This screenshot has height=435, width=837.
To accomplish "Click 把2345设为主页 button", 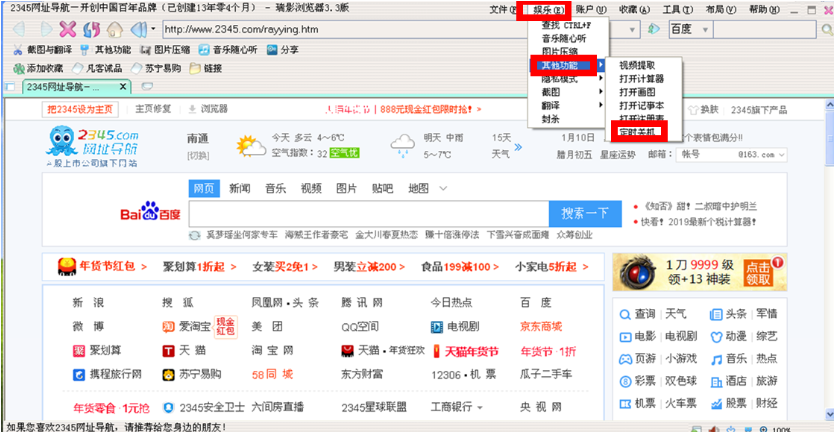I will coord(80,109).
